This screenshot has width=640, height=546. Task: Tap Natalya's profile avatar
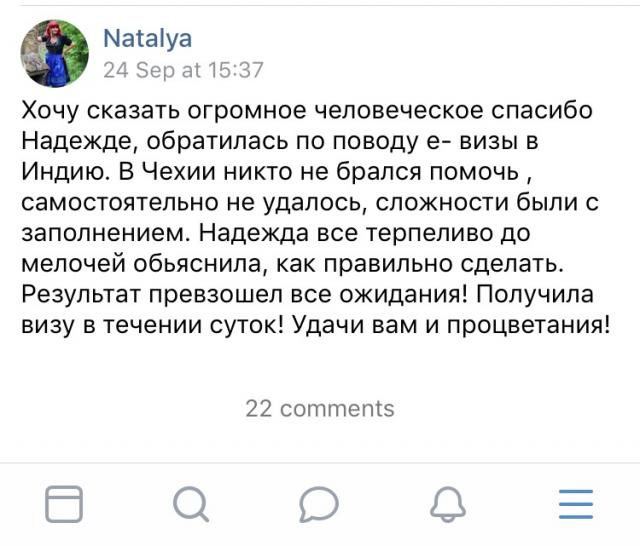[x=55, y=54]
